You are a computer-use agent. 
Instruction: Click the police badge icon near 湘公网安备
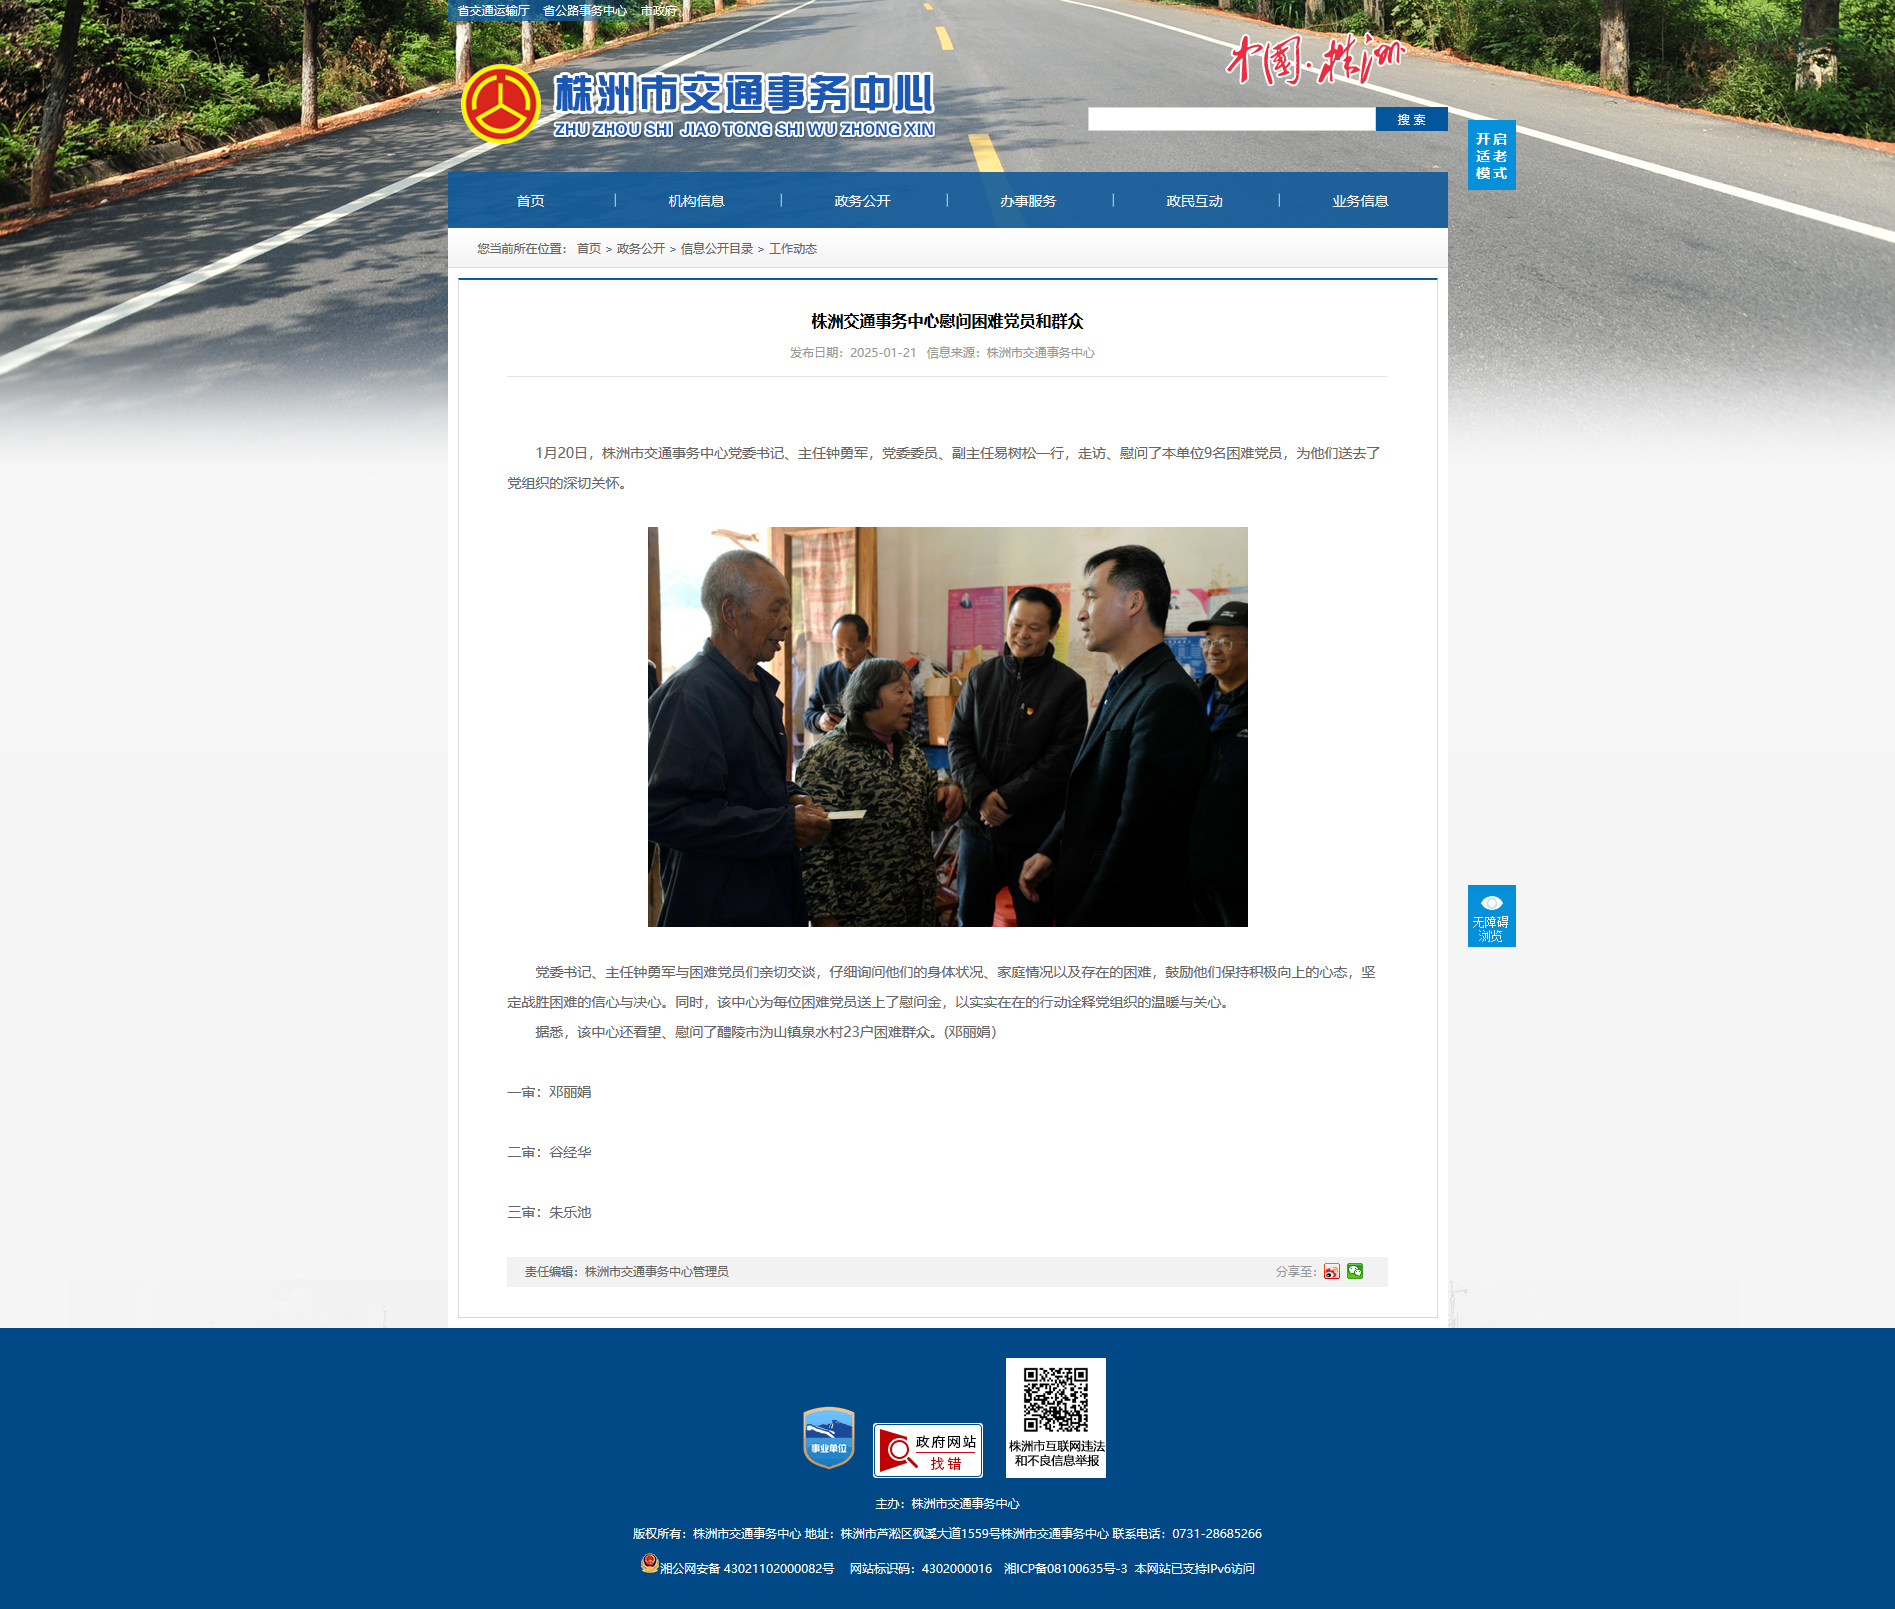click(650, 1563)
